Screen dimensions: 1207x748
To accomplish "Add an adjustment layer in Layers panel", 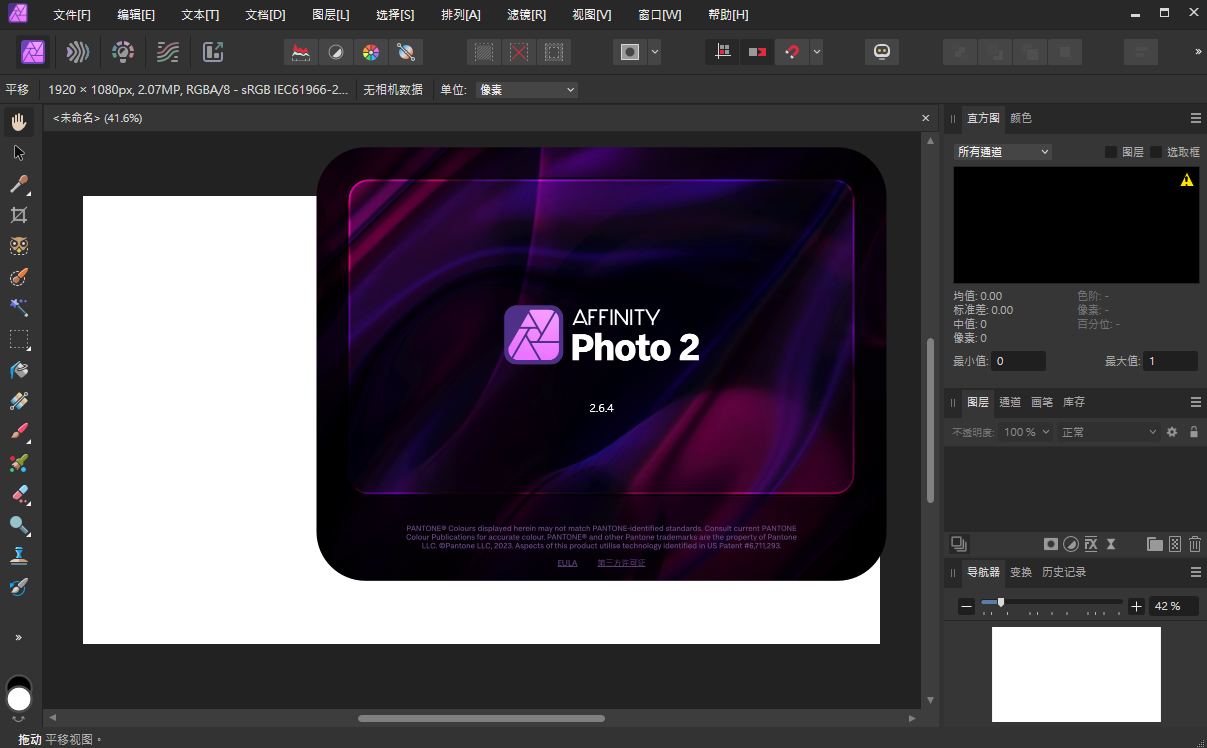I will [x=1071, y=544].
